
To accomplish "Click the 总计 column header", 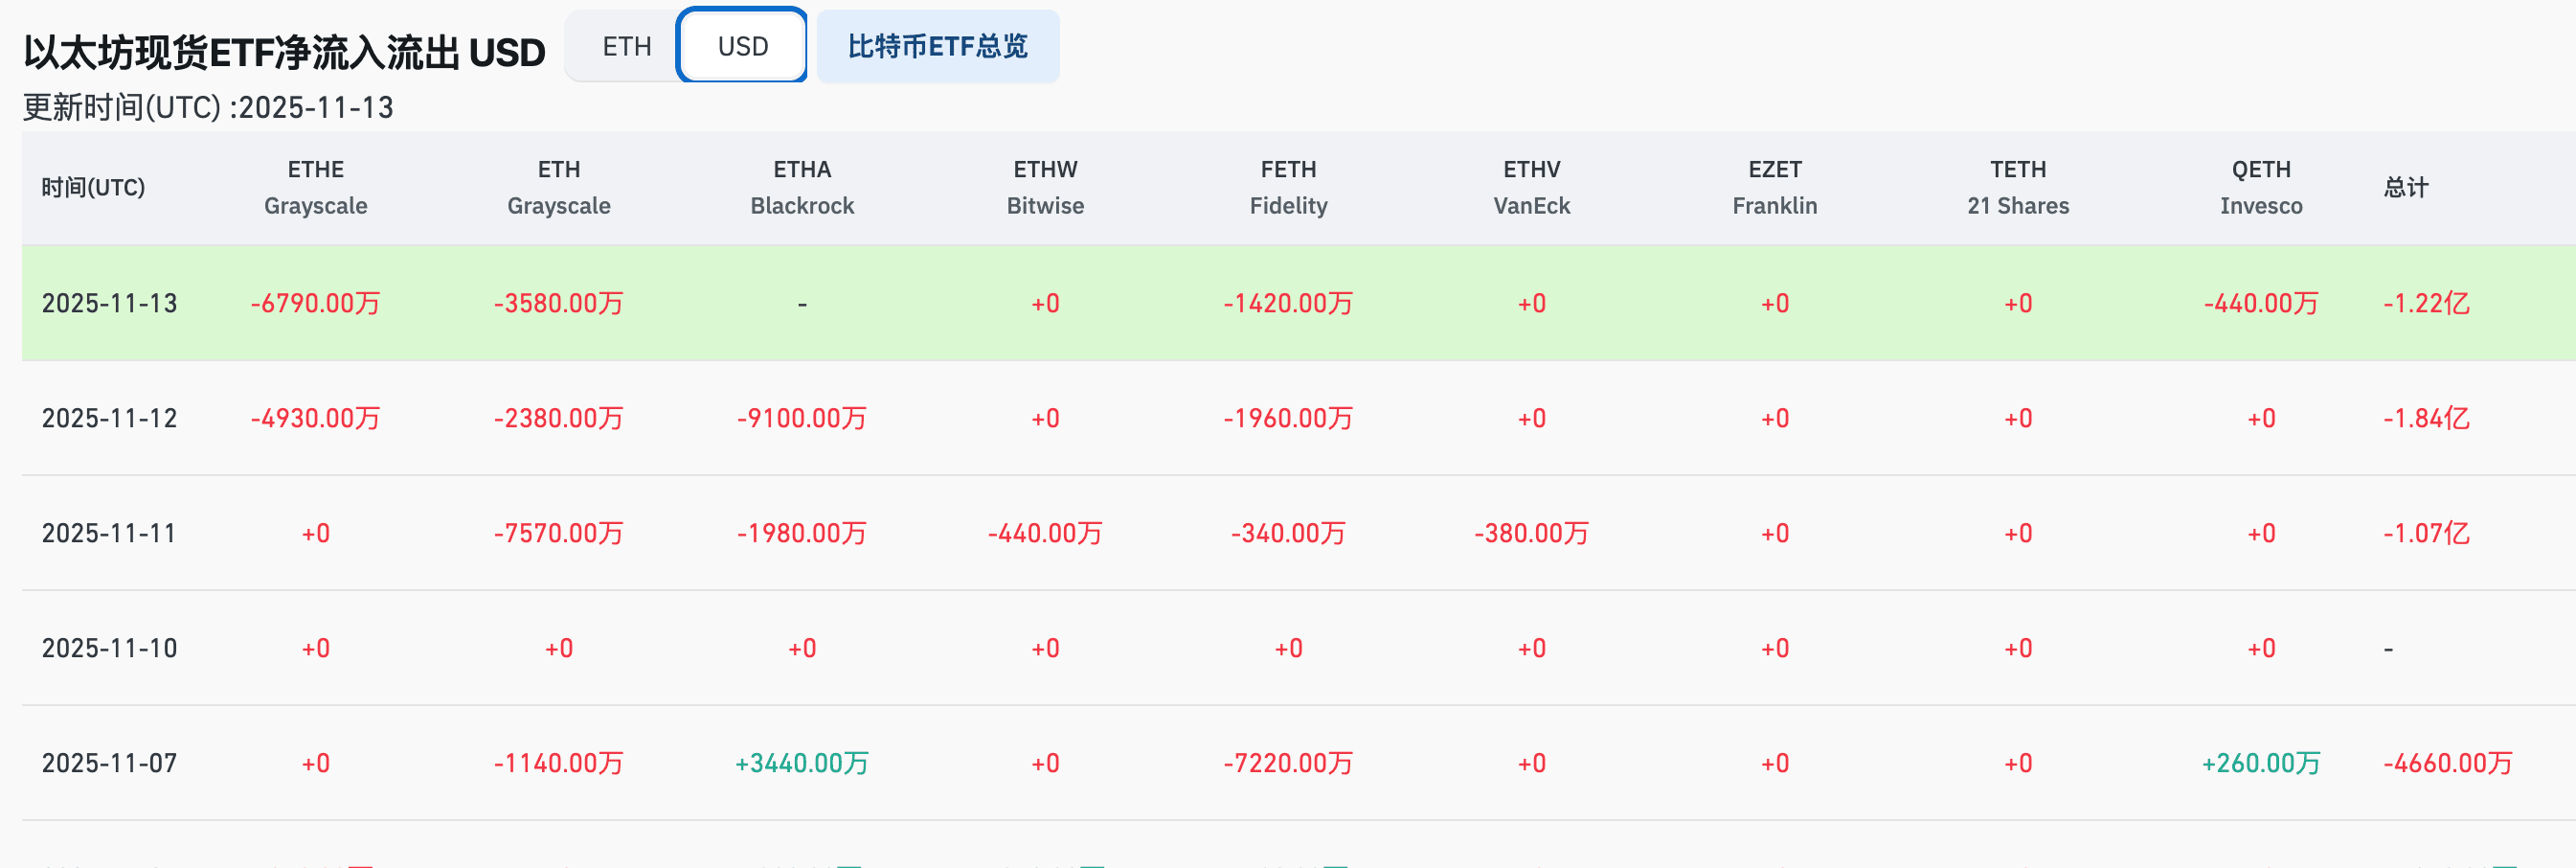I will [2405, 188].
